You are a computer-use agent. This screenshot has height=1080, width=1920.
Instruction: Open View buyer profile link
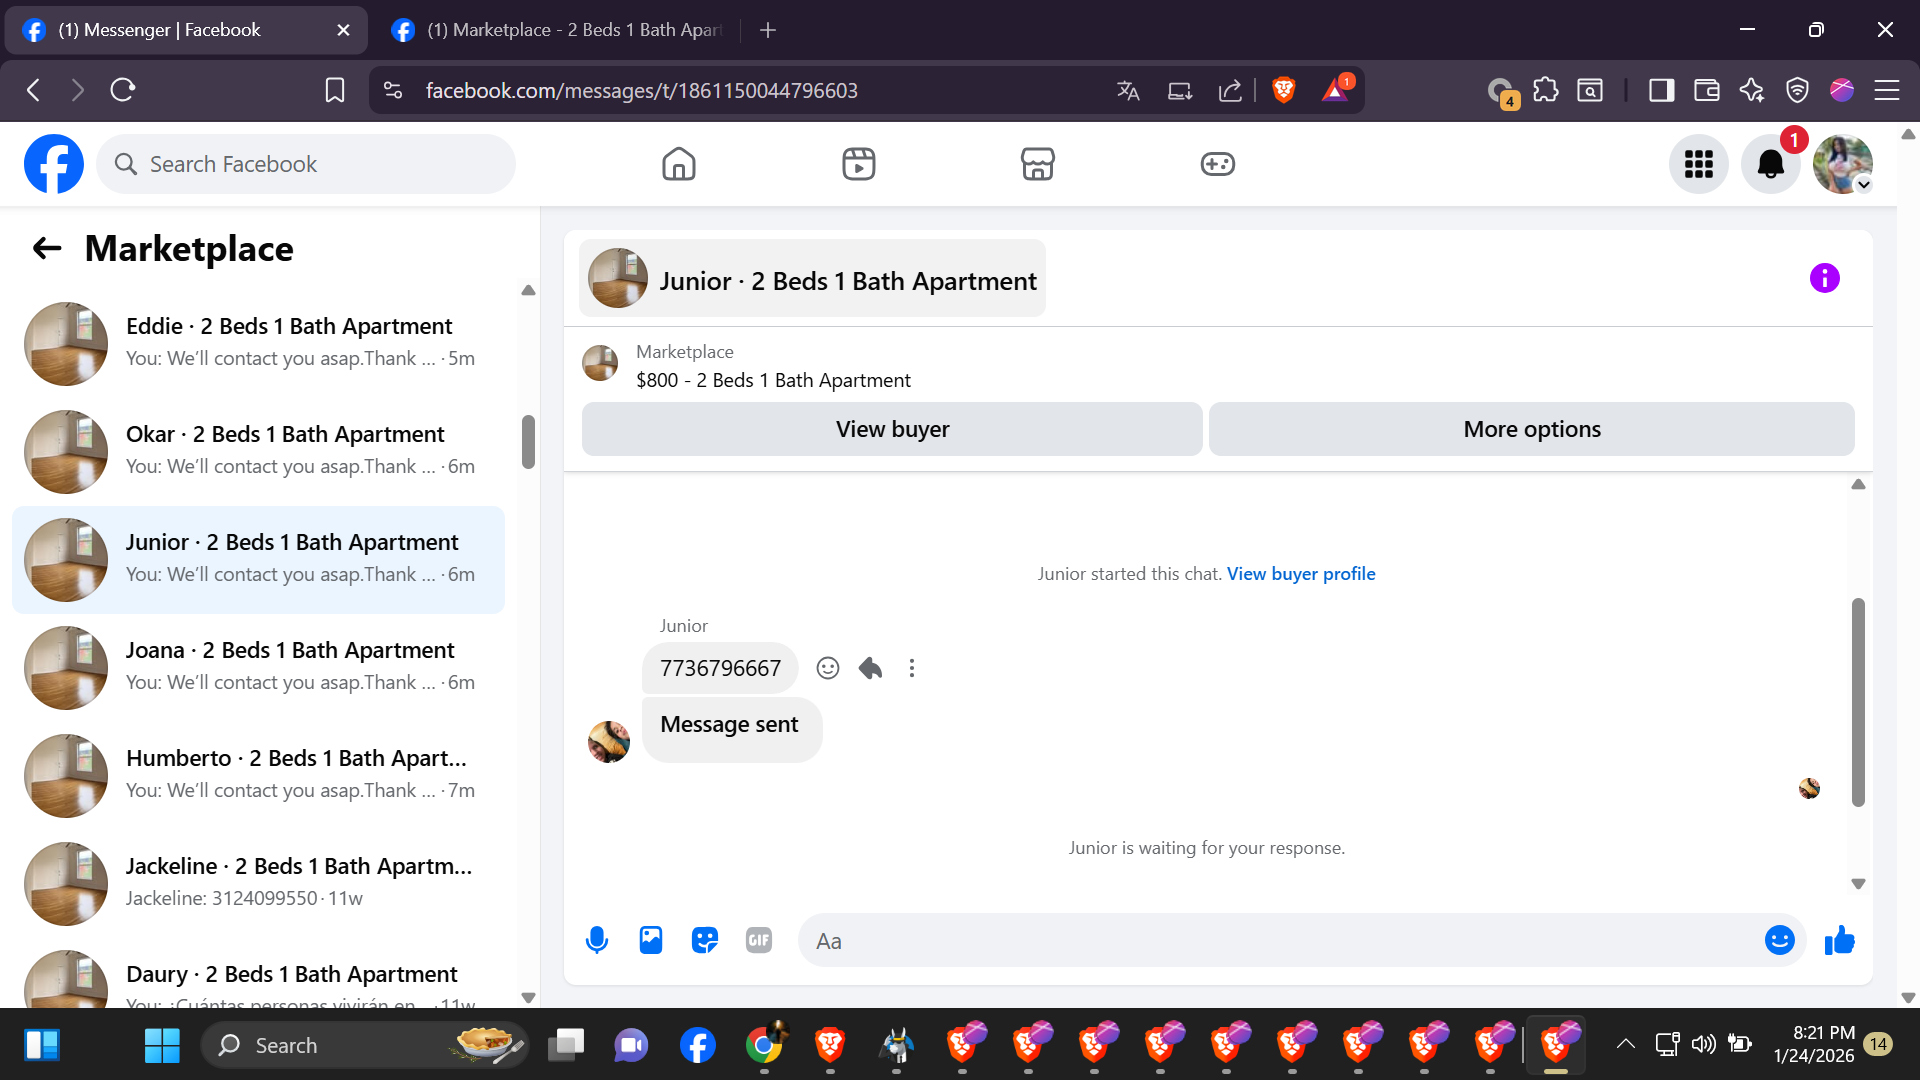[1301, 574]
